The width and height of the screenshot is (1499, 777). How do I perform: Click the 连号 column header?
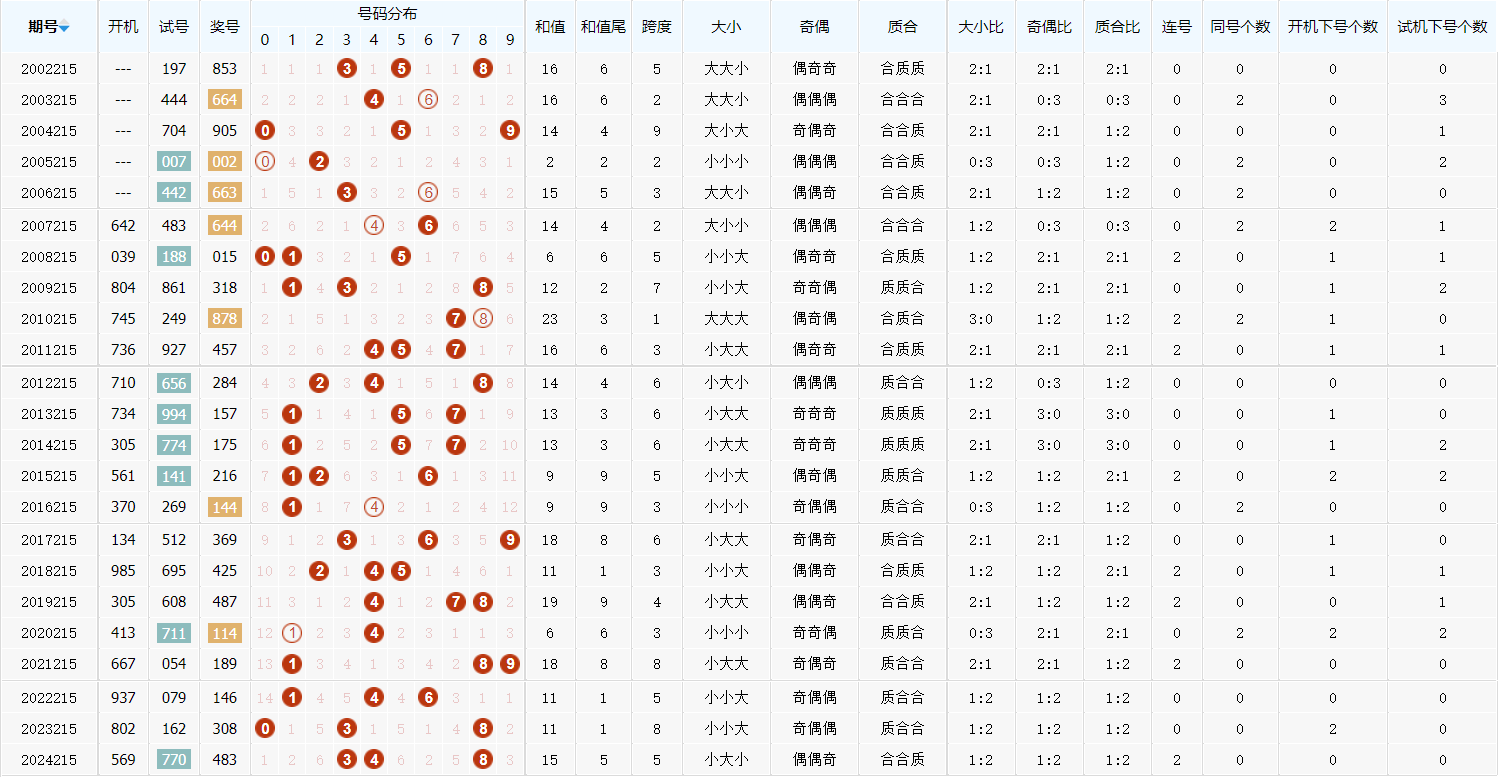click(1177, 27)
